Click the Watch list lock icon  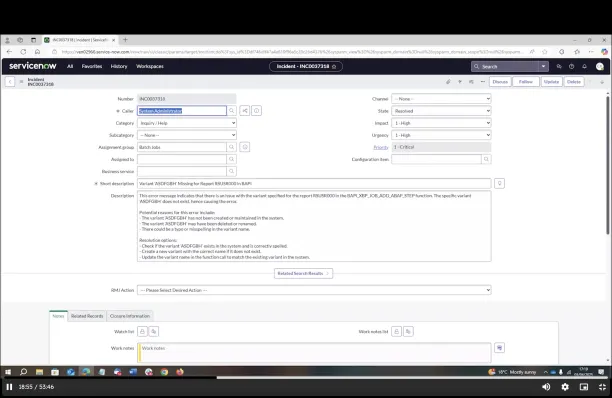(142, 331)
